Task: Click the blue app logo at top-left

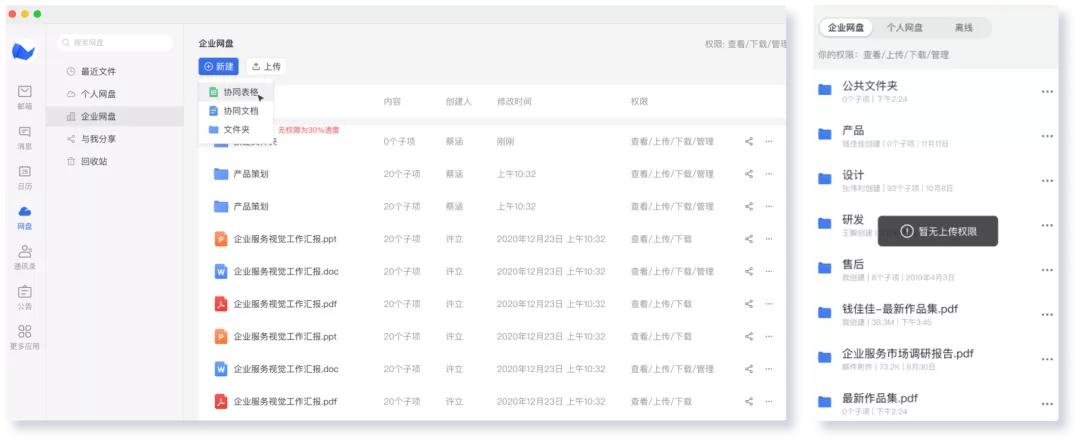Action: click(24, 51)
